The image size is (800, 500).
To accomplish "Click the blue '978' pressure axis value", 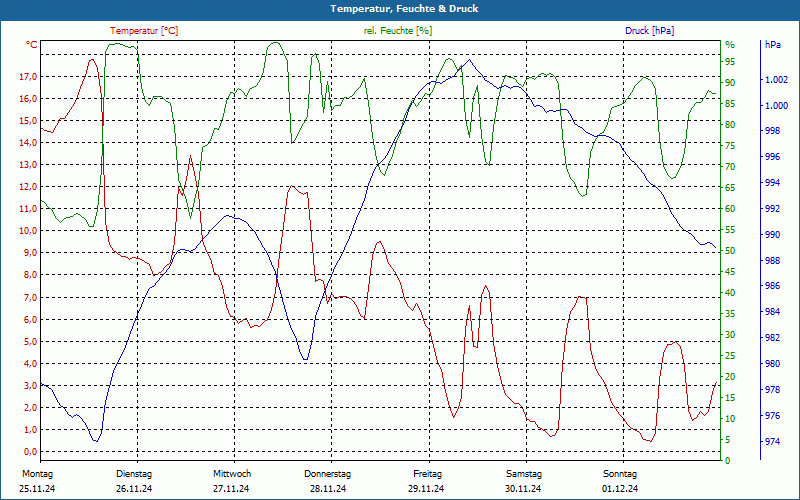I will coord(773,390).
